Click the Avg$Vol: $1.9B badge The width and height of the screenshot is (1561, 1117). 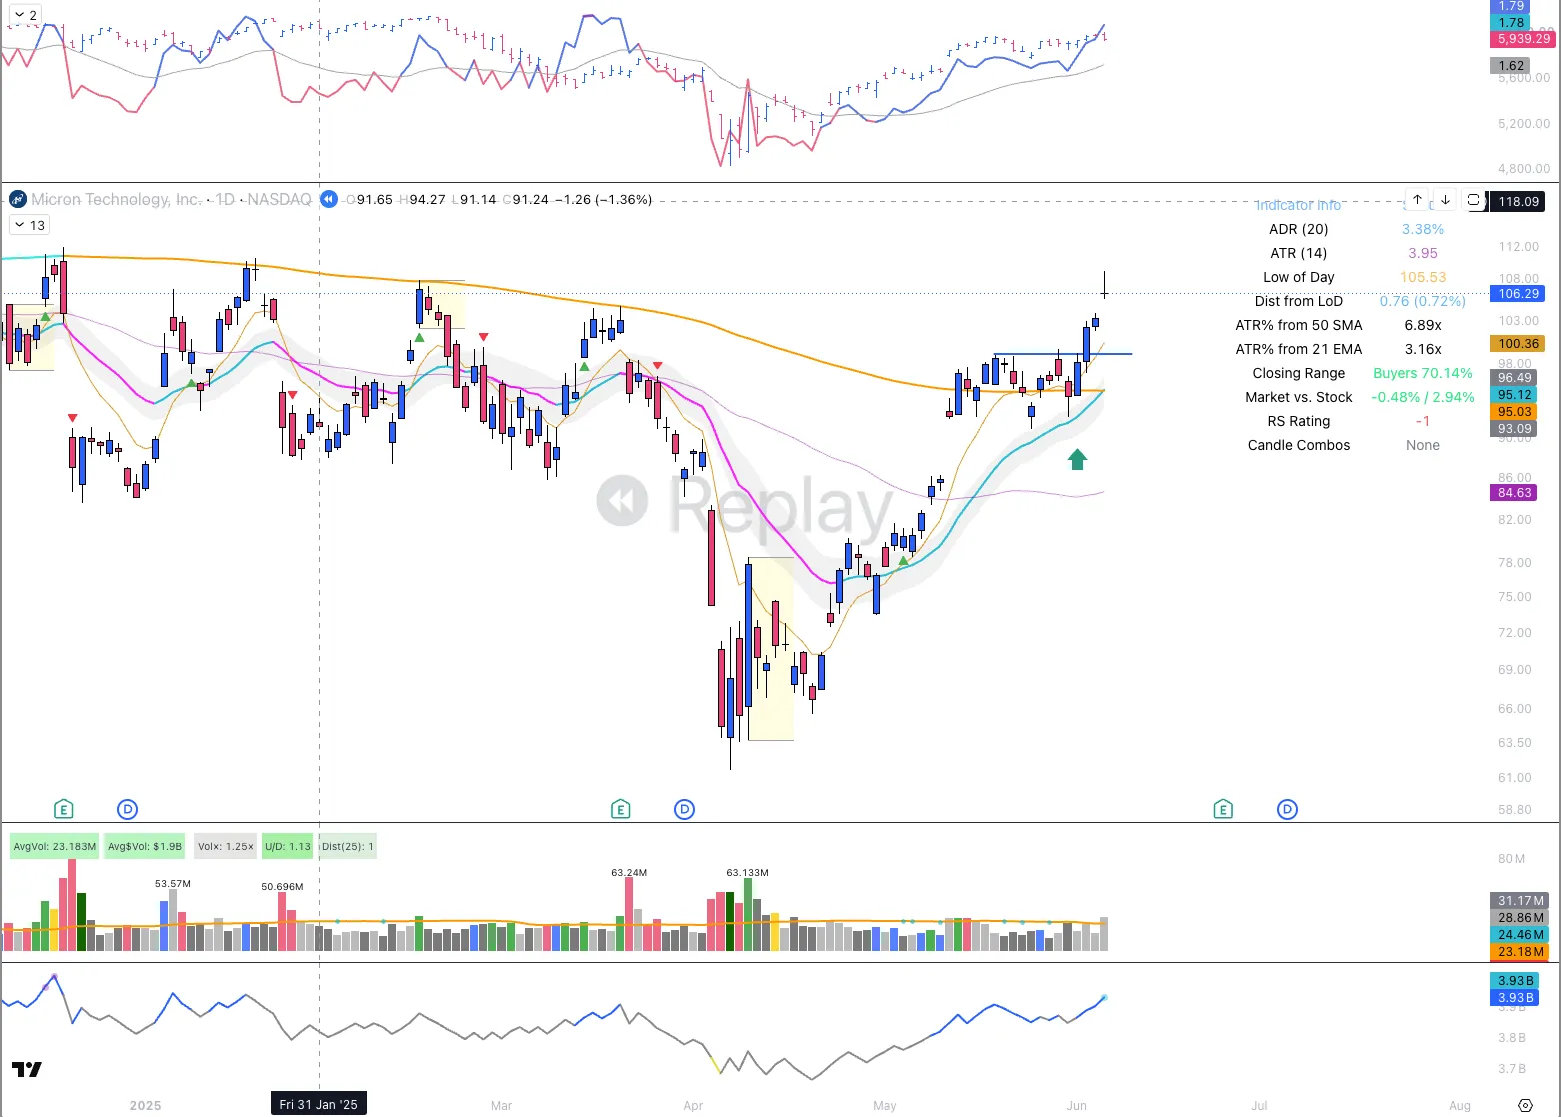tap(145, 846)
